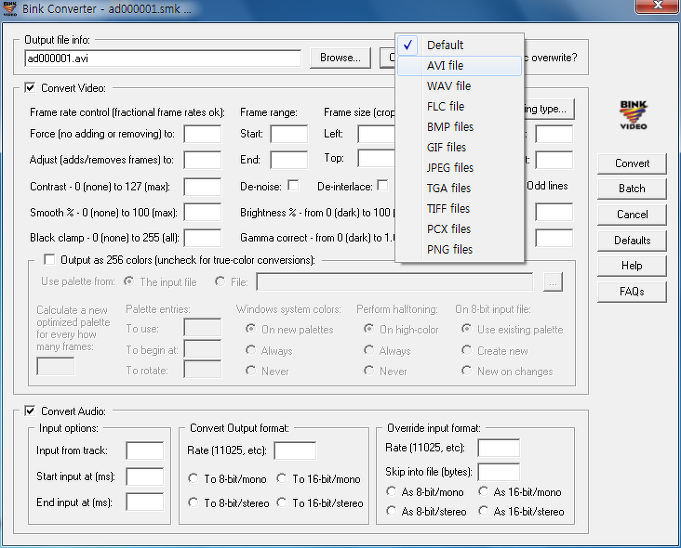Choose TIFF files from the menu

(460, 208)
